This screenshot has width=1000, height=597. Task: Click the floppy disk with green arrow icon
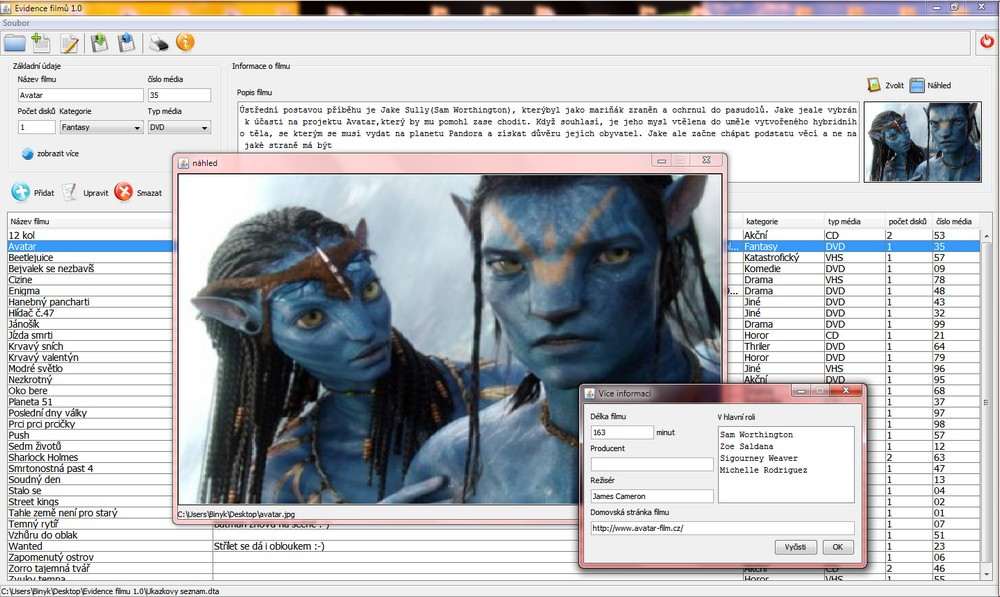point(99,43)
